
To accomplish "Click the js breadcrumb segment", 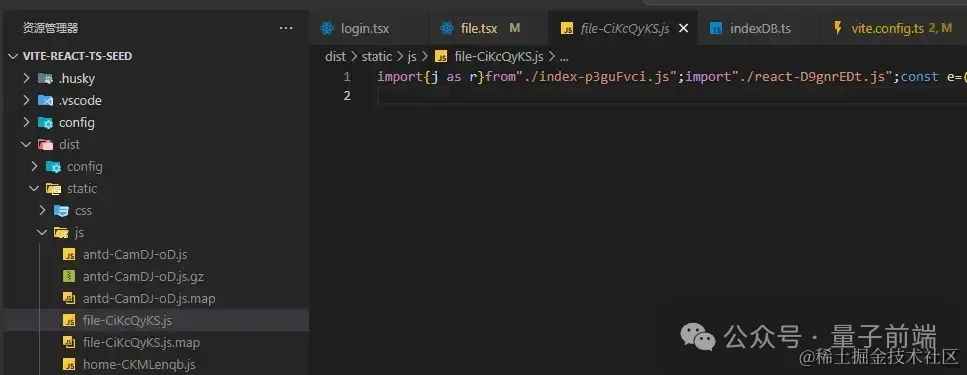I will (412, 57).
